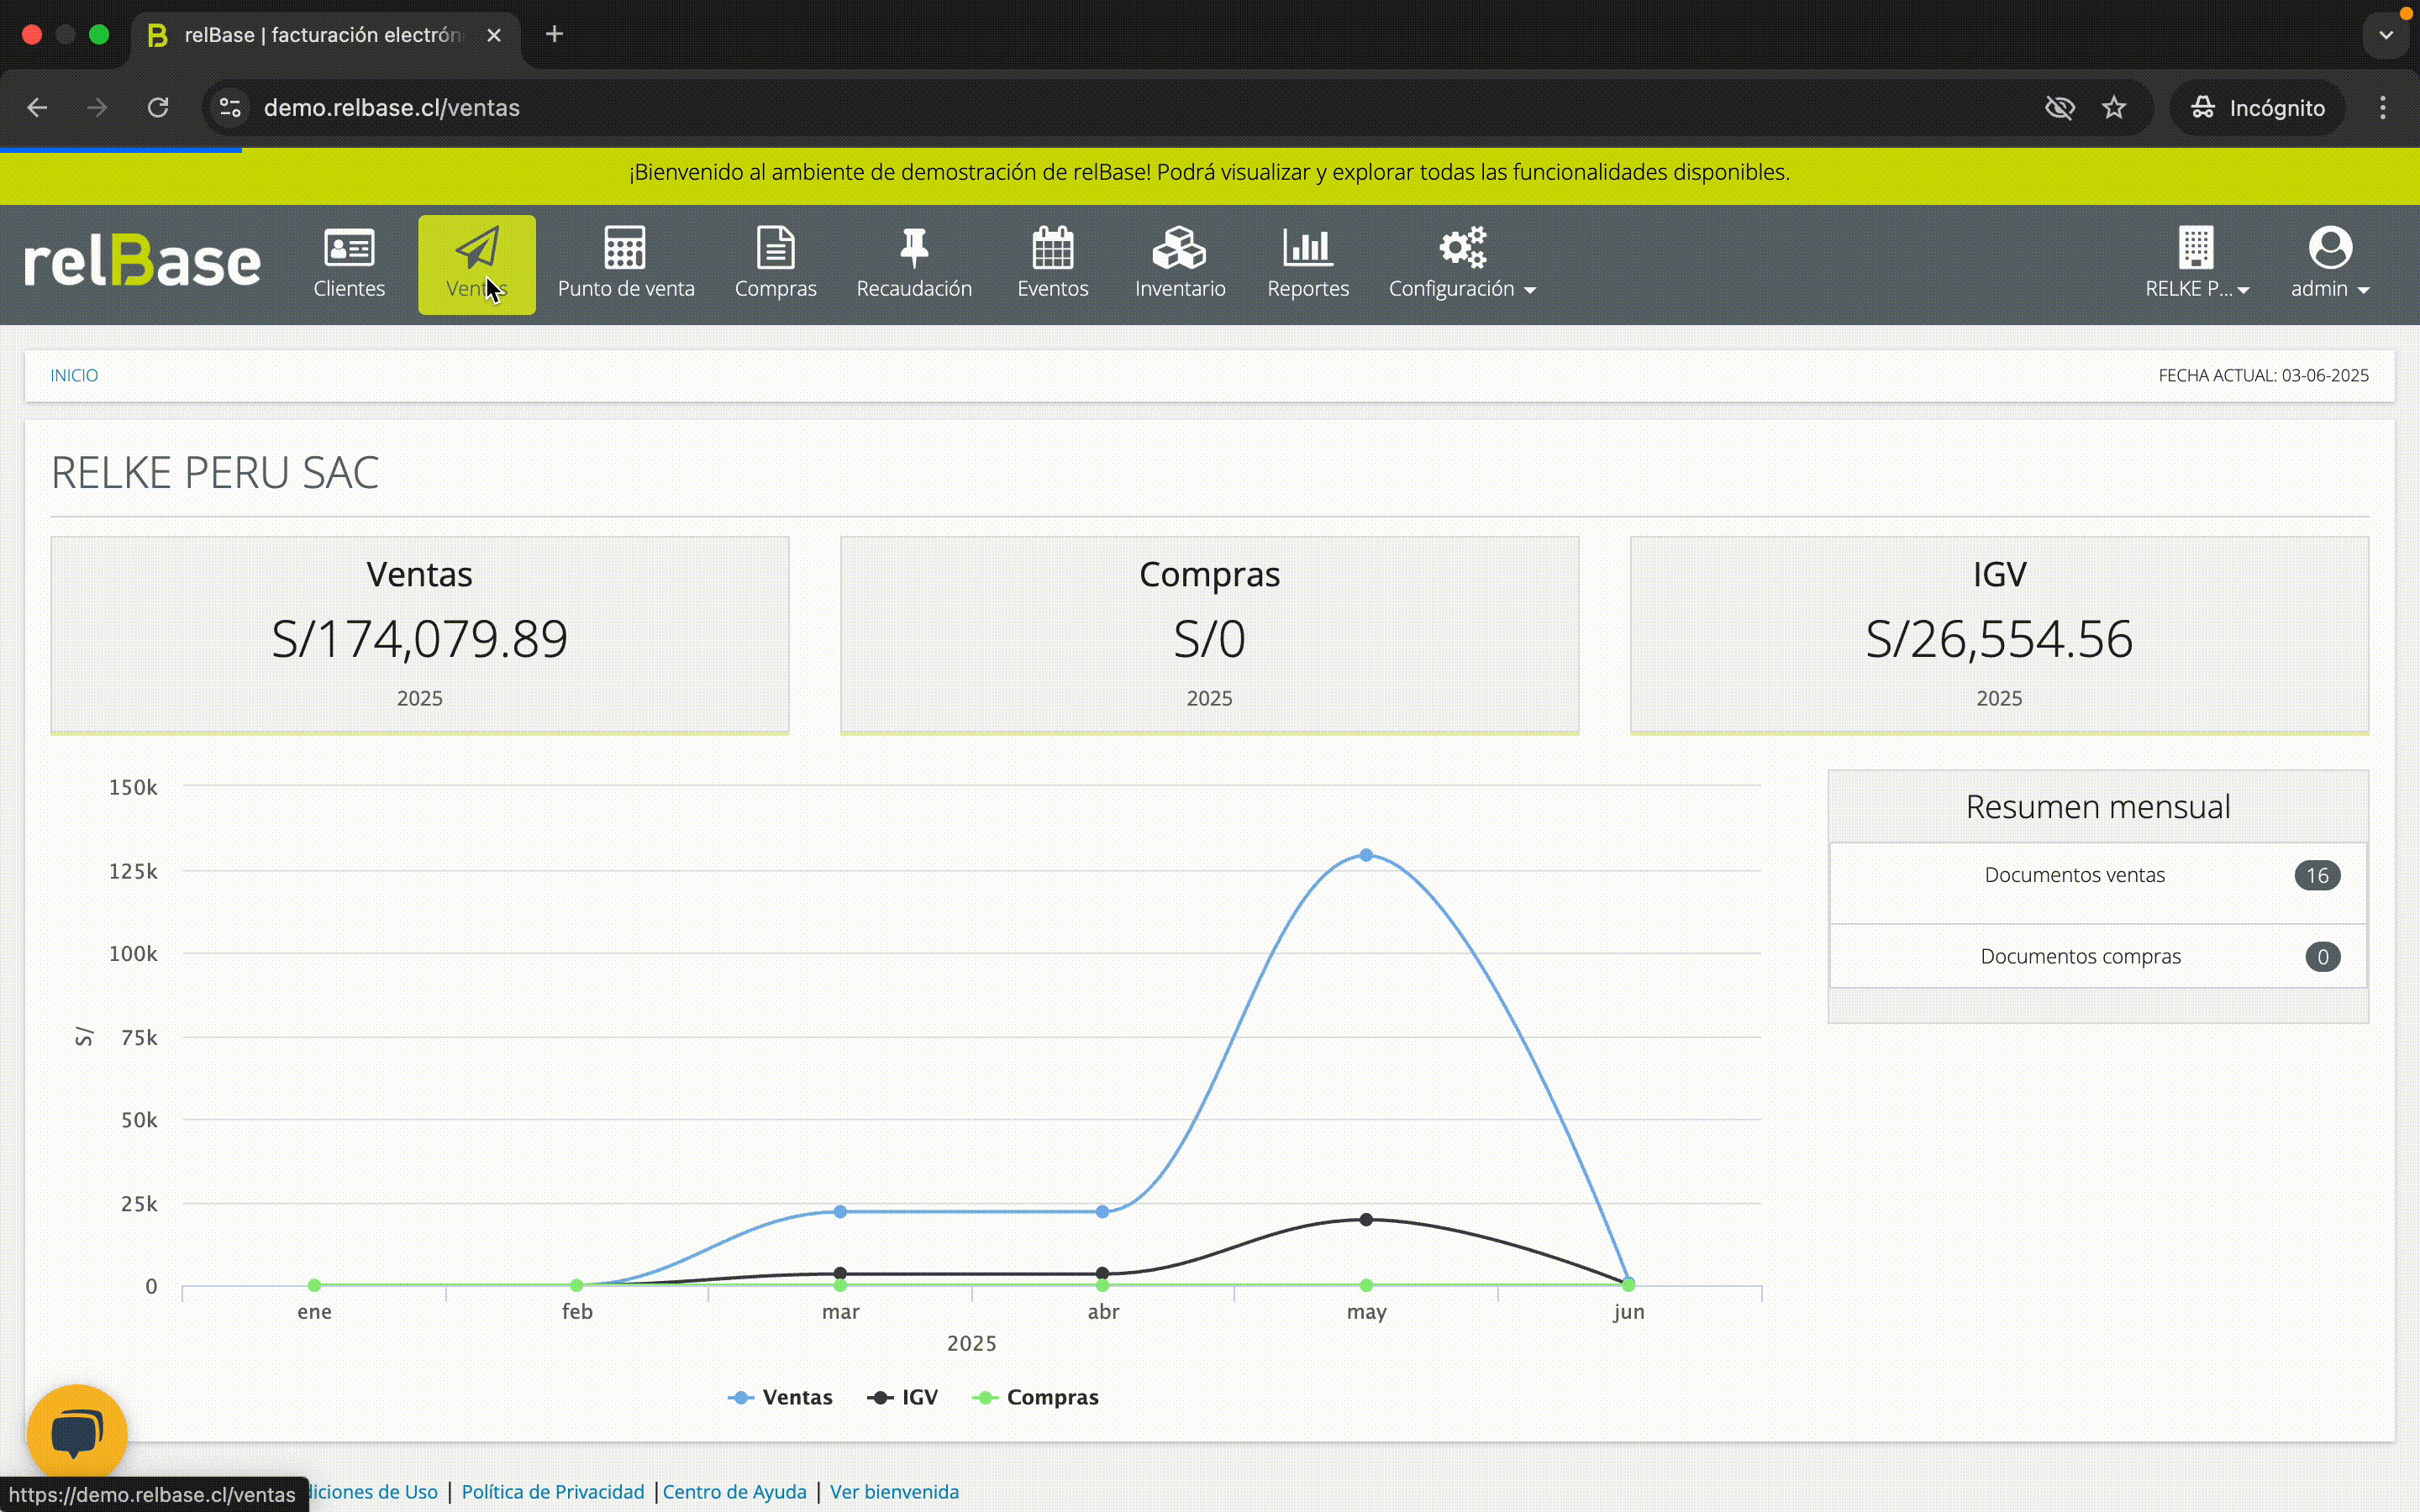Open a new browser tab
Screen dimensions: 2420x1512
tap(554, 35)
